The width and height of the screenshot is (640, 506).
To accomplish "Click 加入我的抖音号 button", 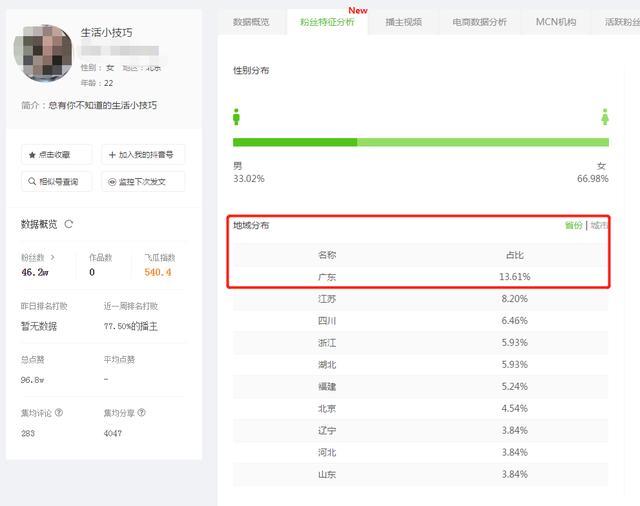I will [143, 155].
